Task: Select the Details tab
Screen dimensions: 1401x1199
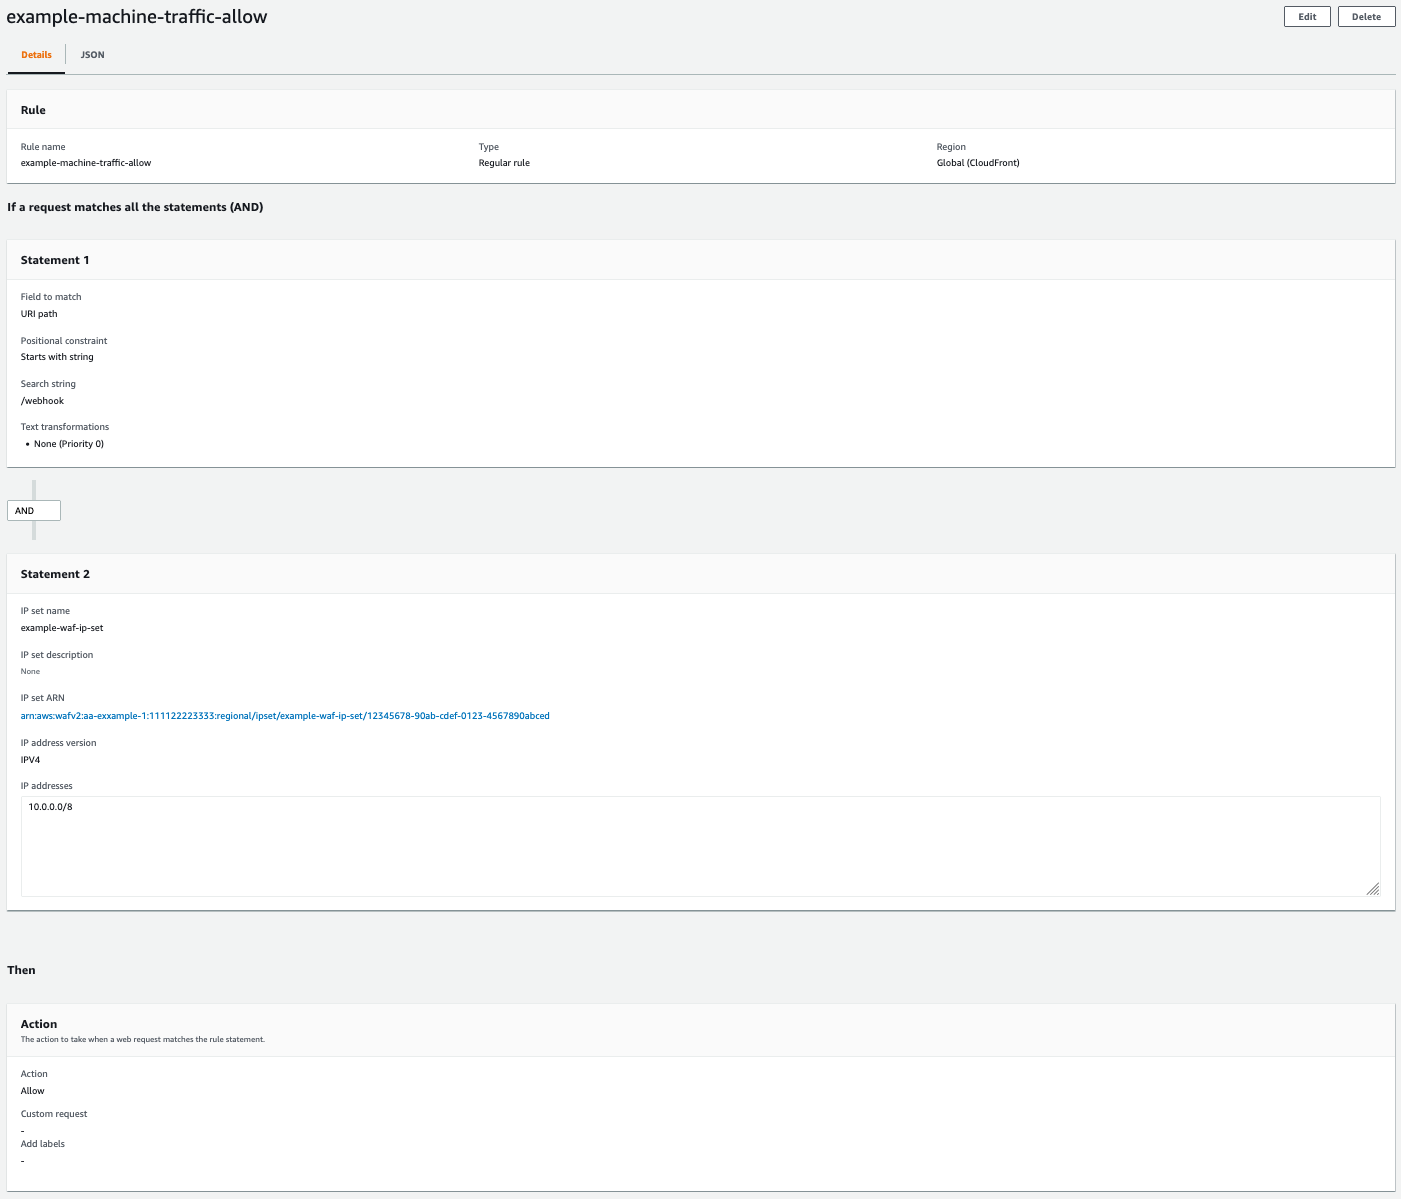Action: [37, 55]
